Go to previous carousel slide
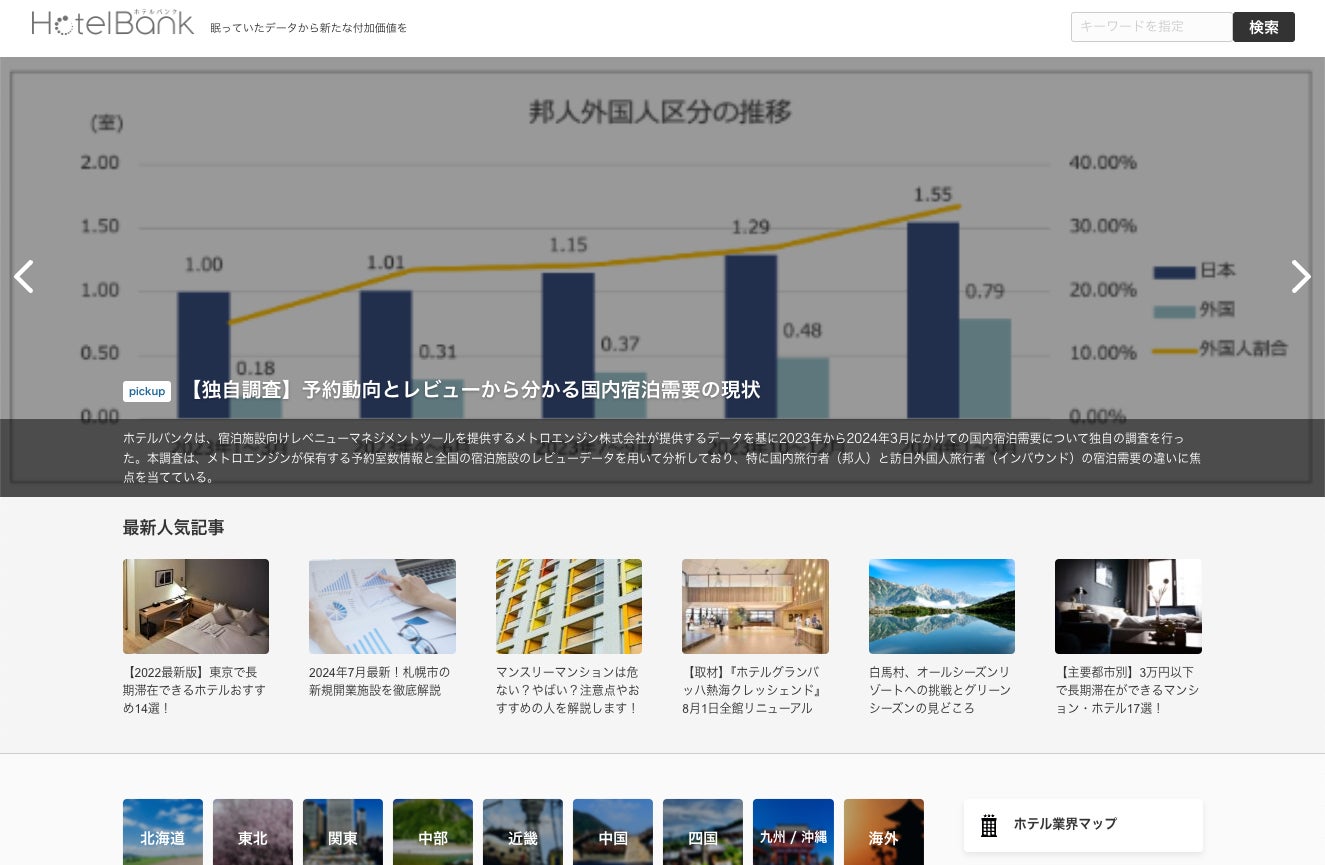 click(x=24, y=277)
